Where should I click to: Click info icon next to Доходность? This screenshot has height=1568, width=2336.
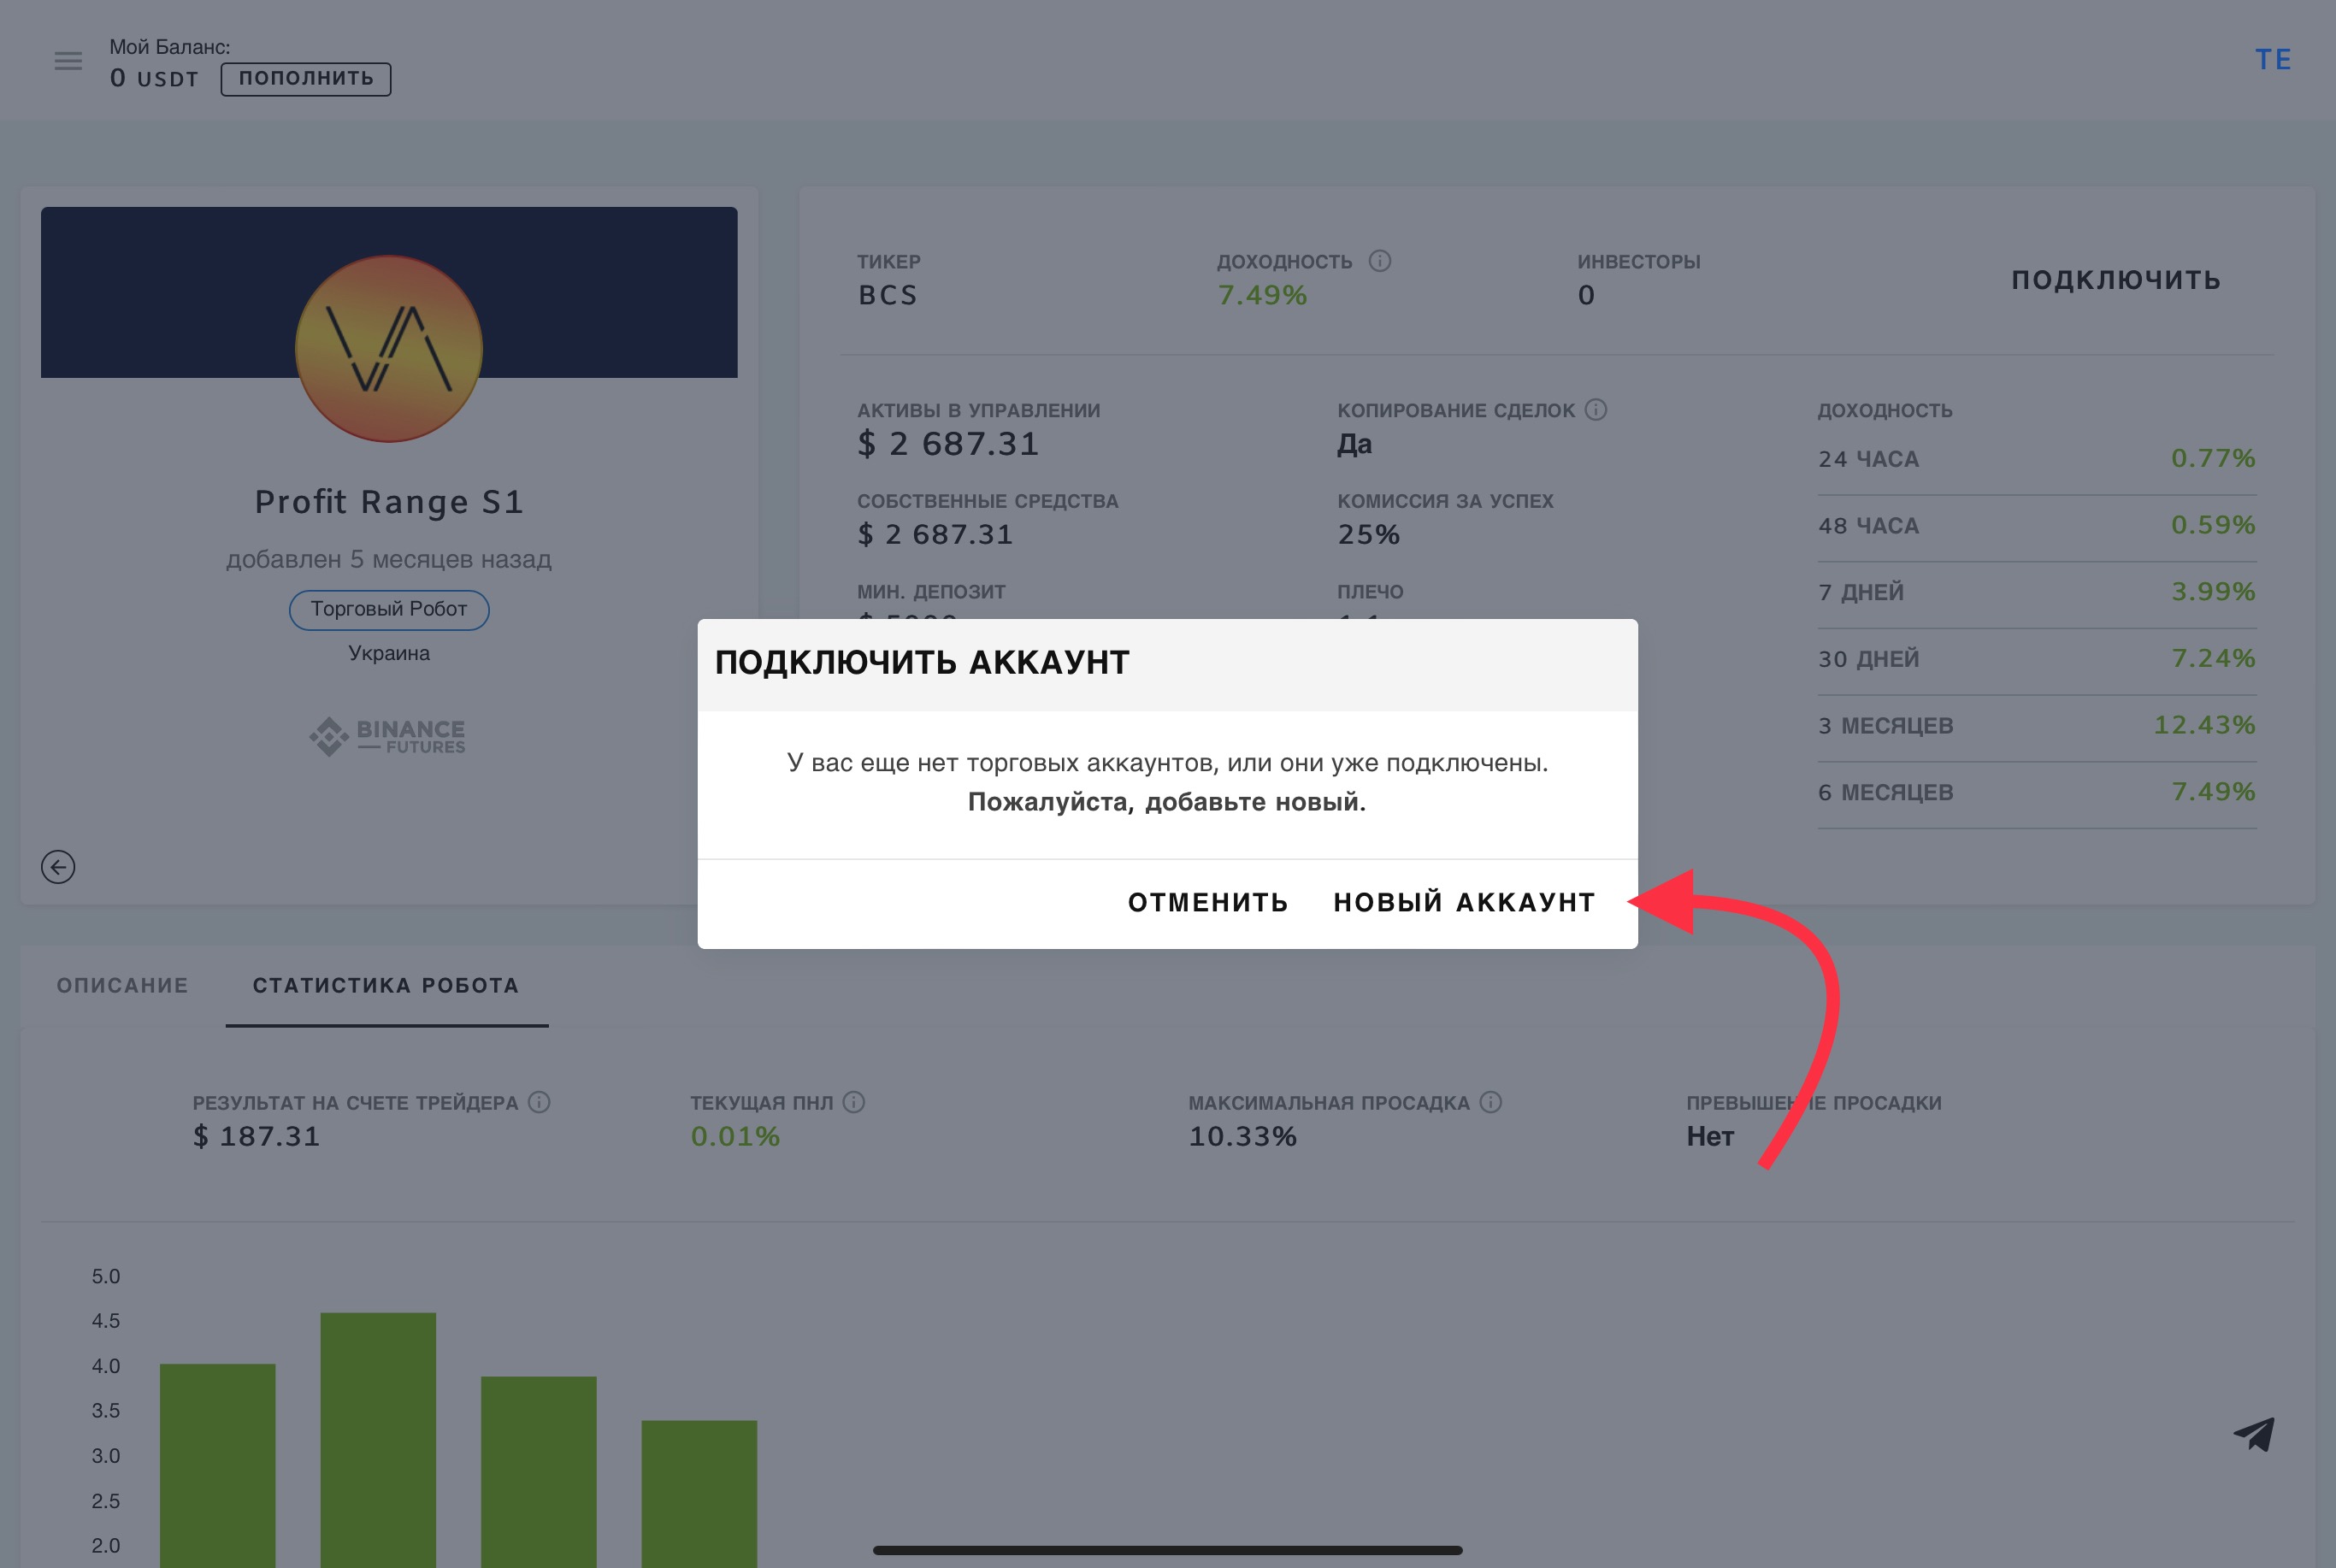tap(1380, 261)
